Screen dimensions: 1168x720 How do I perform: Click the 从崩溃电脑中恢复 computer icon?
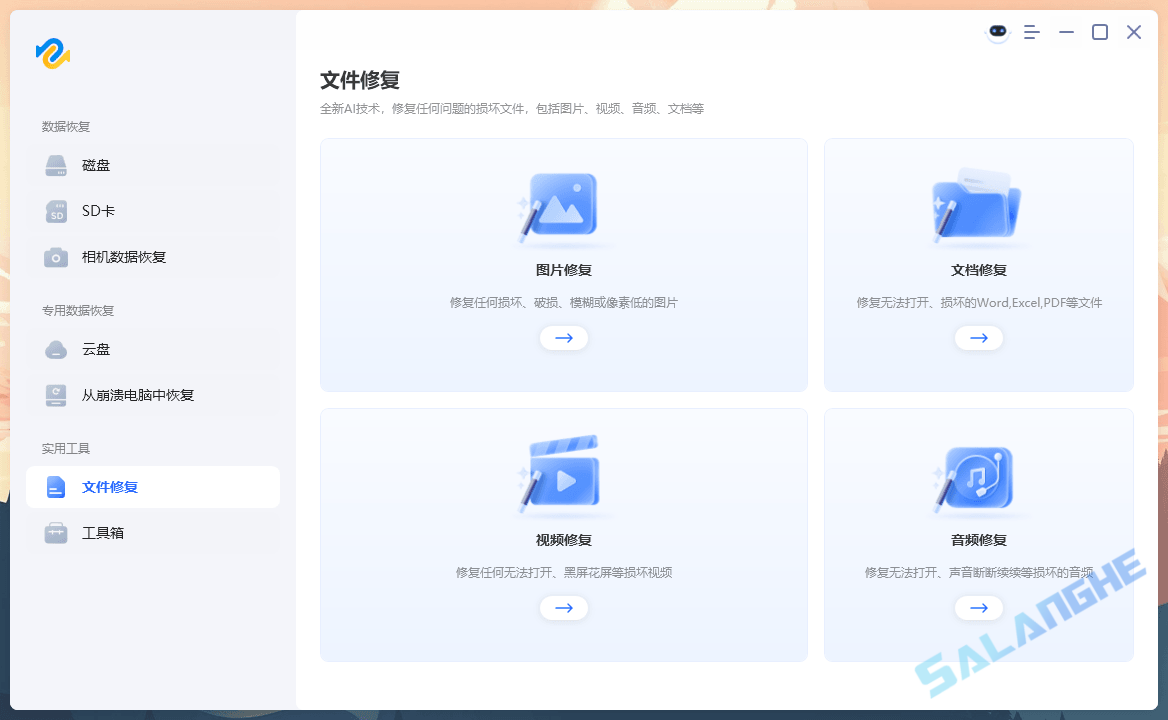(x=56, y=395)
